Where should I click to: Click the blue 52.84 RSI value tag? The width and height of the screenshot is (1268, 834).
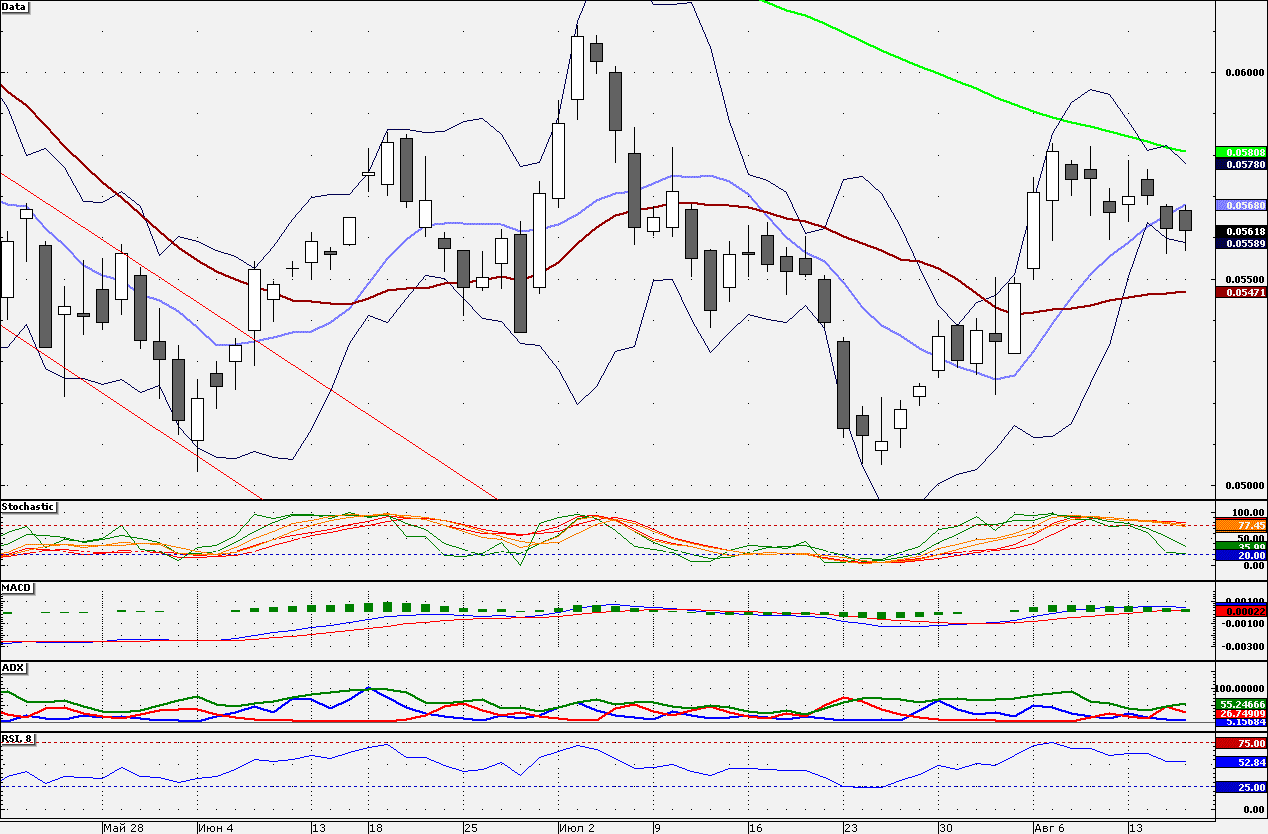(x=1241, y=762)
